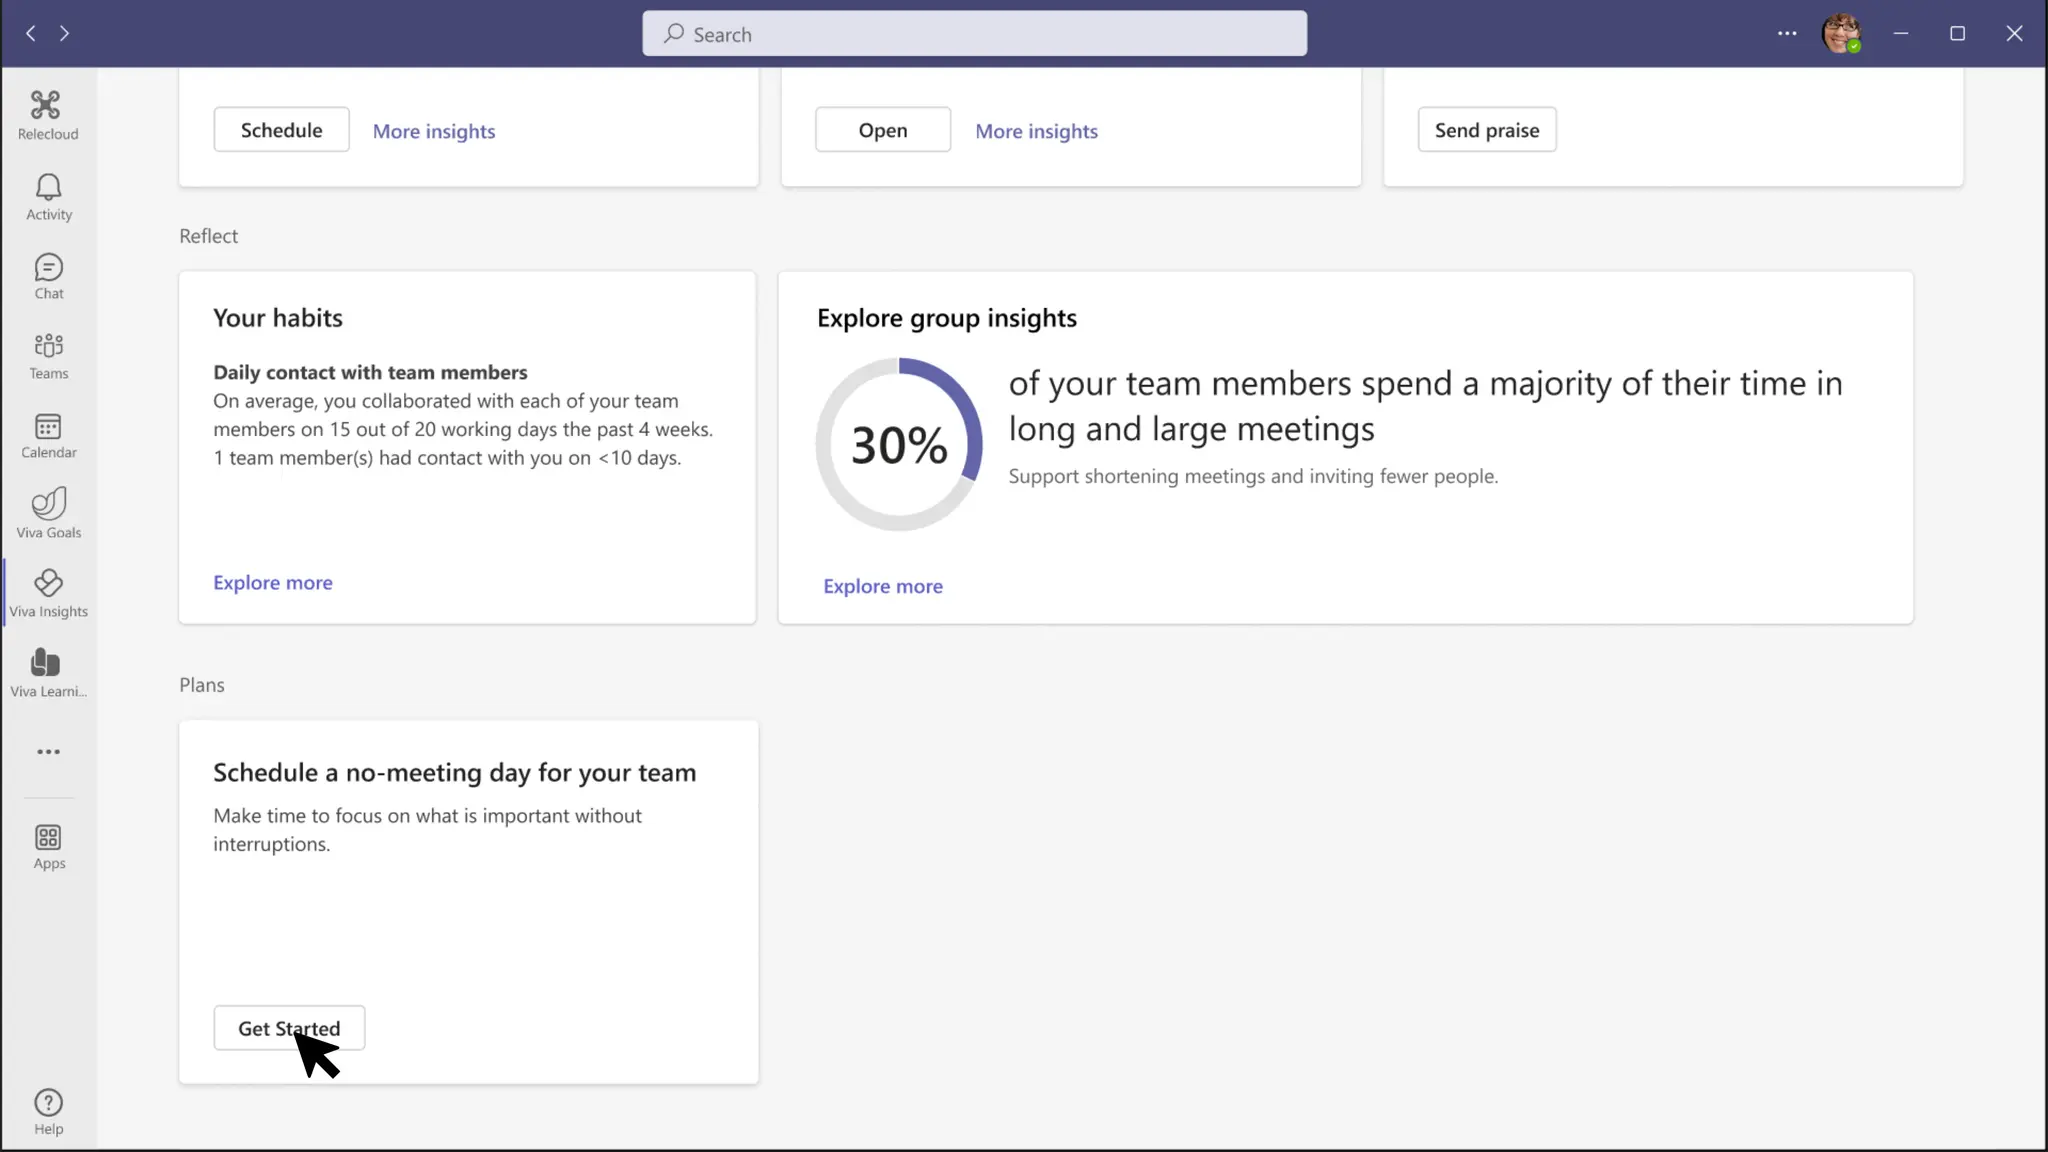The height and width of the screenshot is (1152, 2048).
Task: Focus the Search box at top
Action: (x=974, y=34)
